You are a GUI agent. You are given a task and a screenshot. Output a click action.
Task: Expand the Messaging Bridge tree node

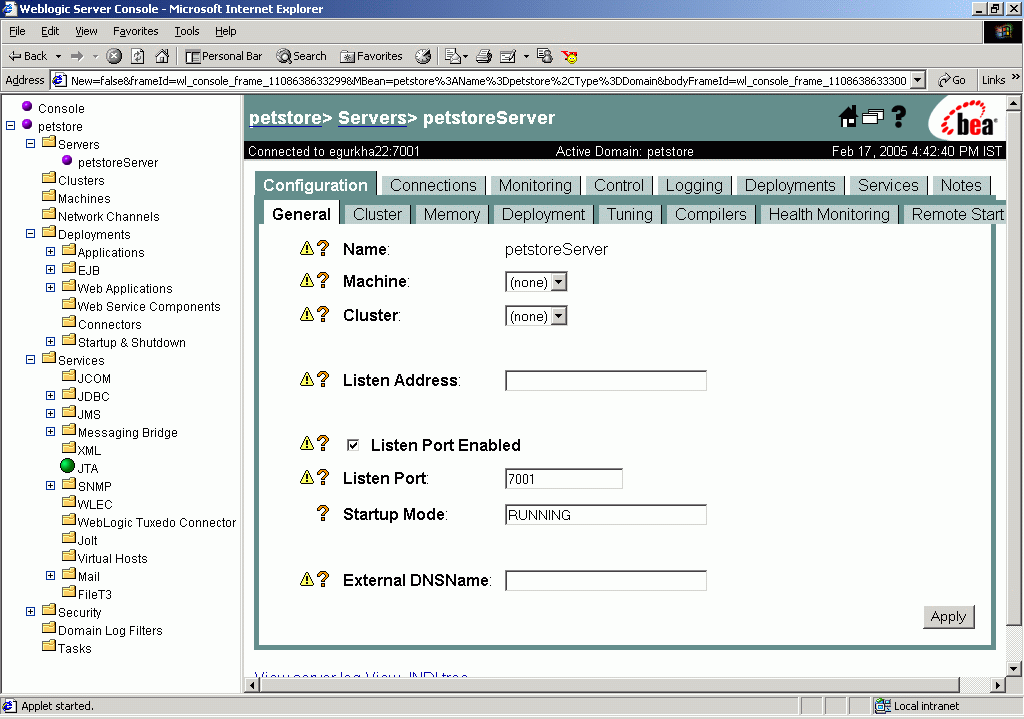pos(50,431)
